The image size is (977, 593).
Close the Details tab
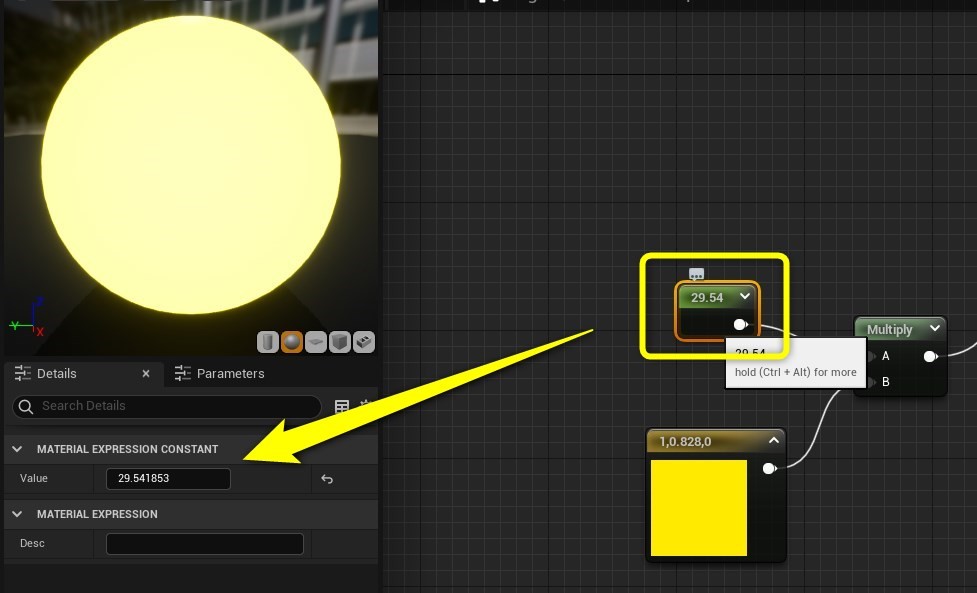point(146,373)
